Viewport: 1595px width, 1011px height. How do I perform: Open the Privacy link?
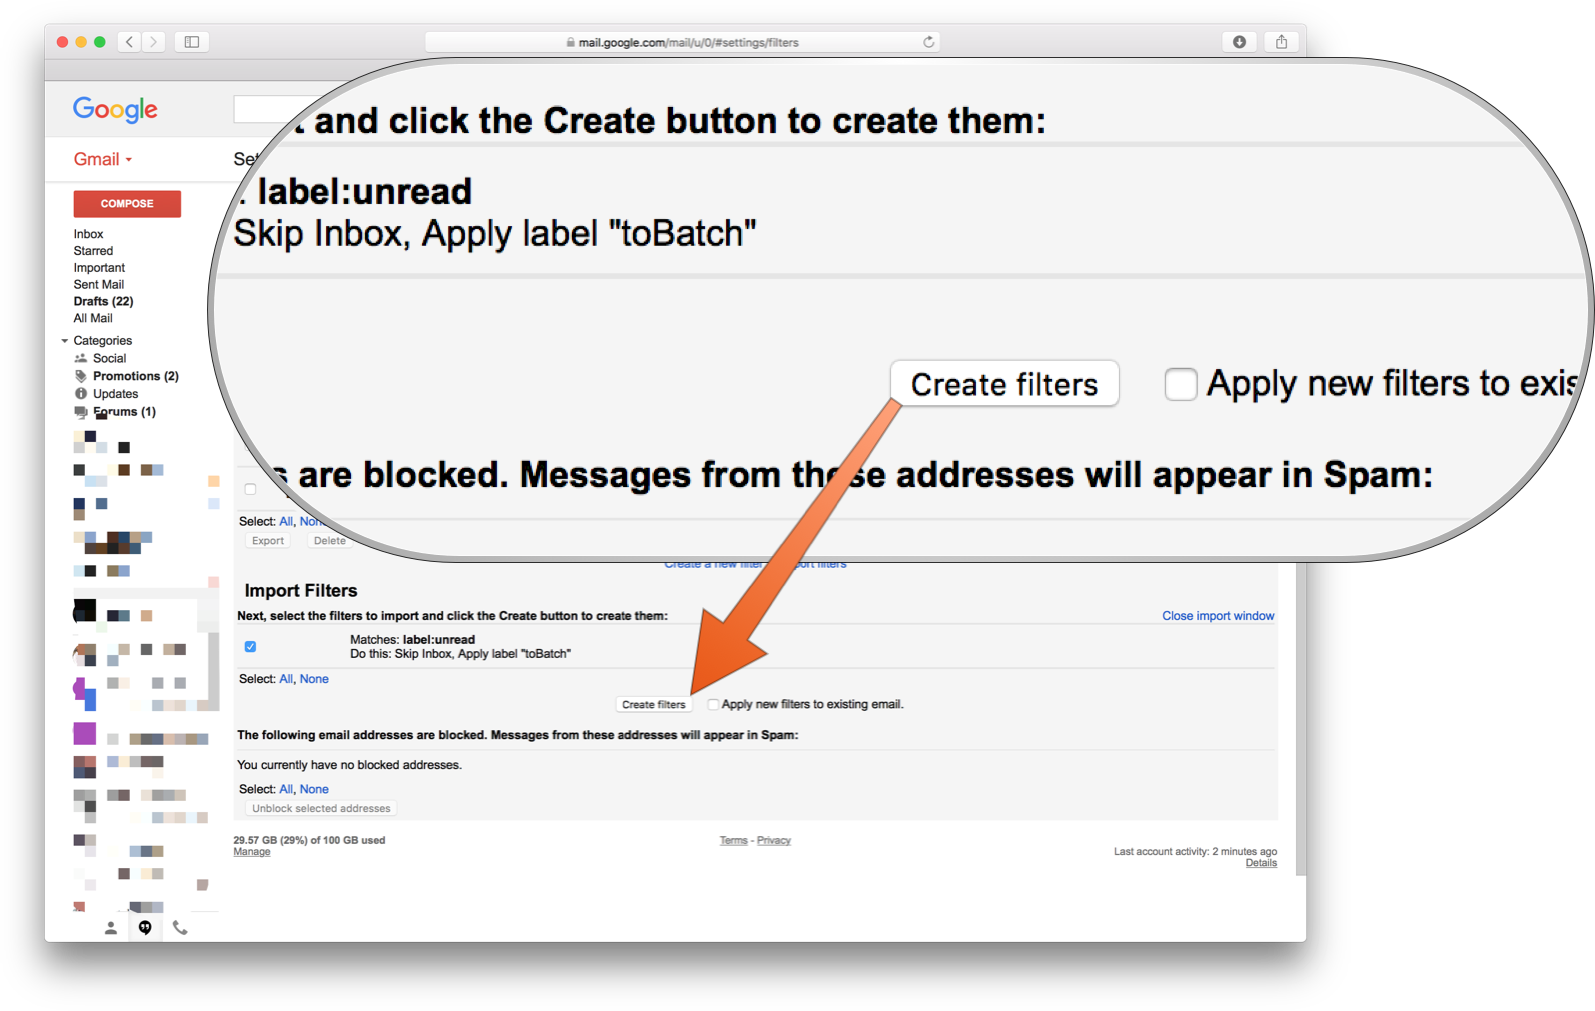click(x=774, y=841)
